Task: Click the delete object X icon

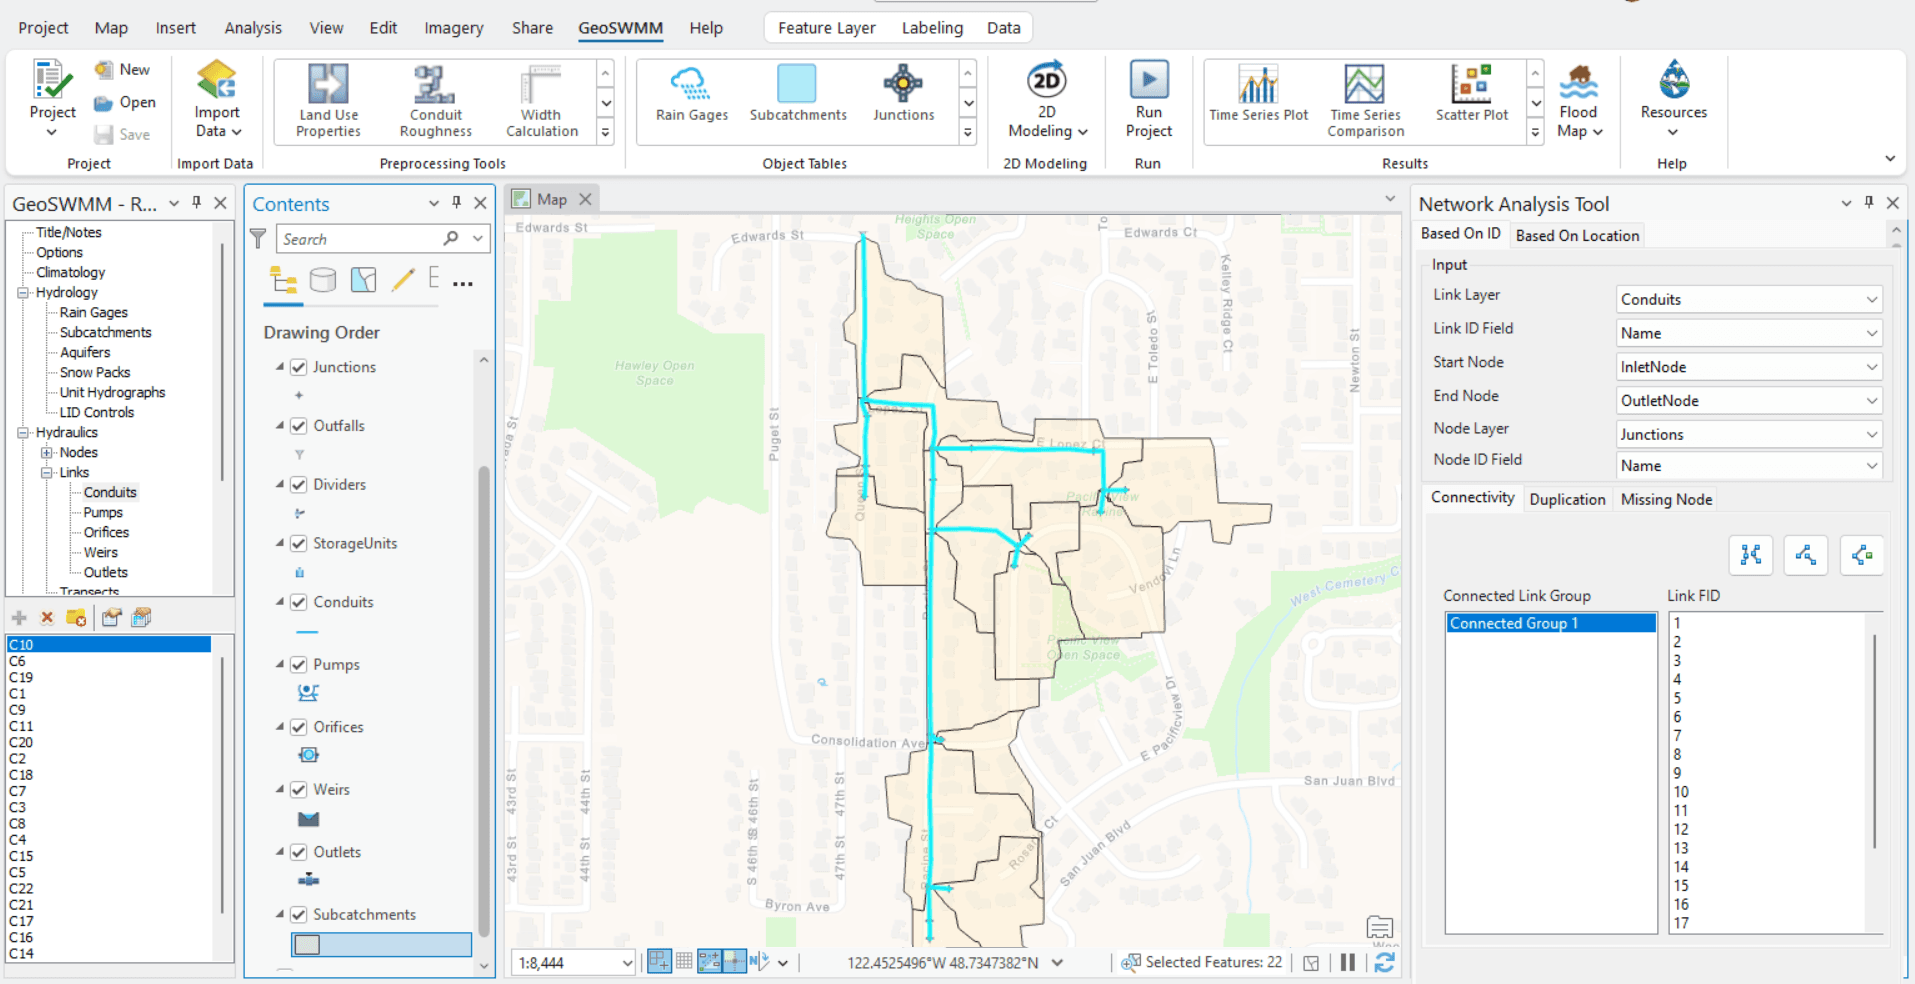Action: 47,618
